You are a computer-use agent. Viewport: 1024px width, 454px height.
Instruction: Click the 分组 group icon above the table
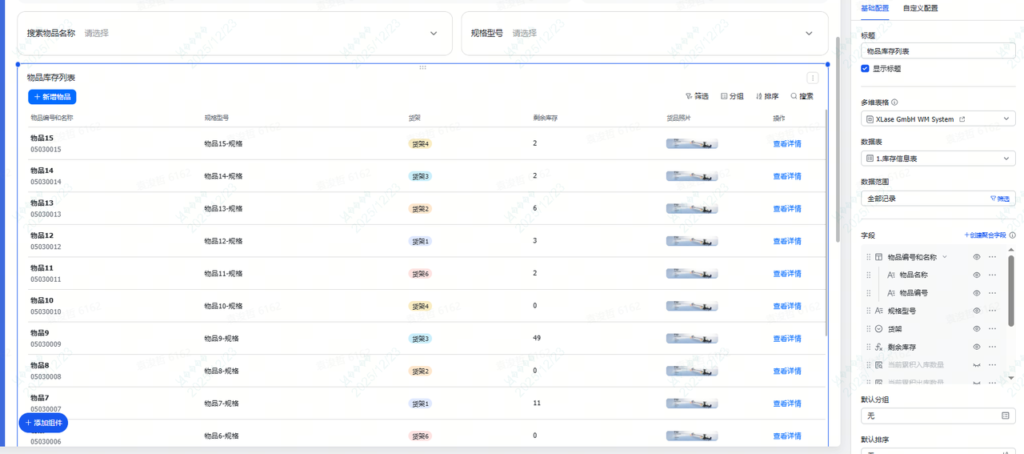click(x=732, y=96)
